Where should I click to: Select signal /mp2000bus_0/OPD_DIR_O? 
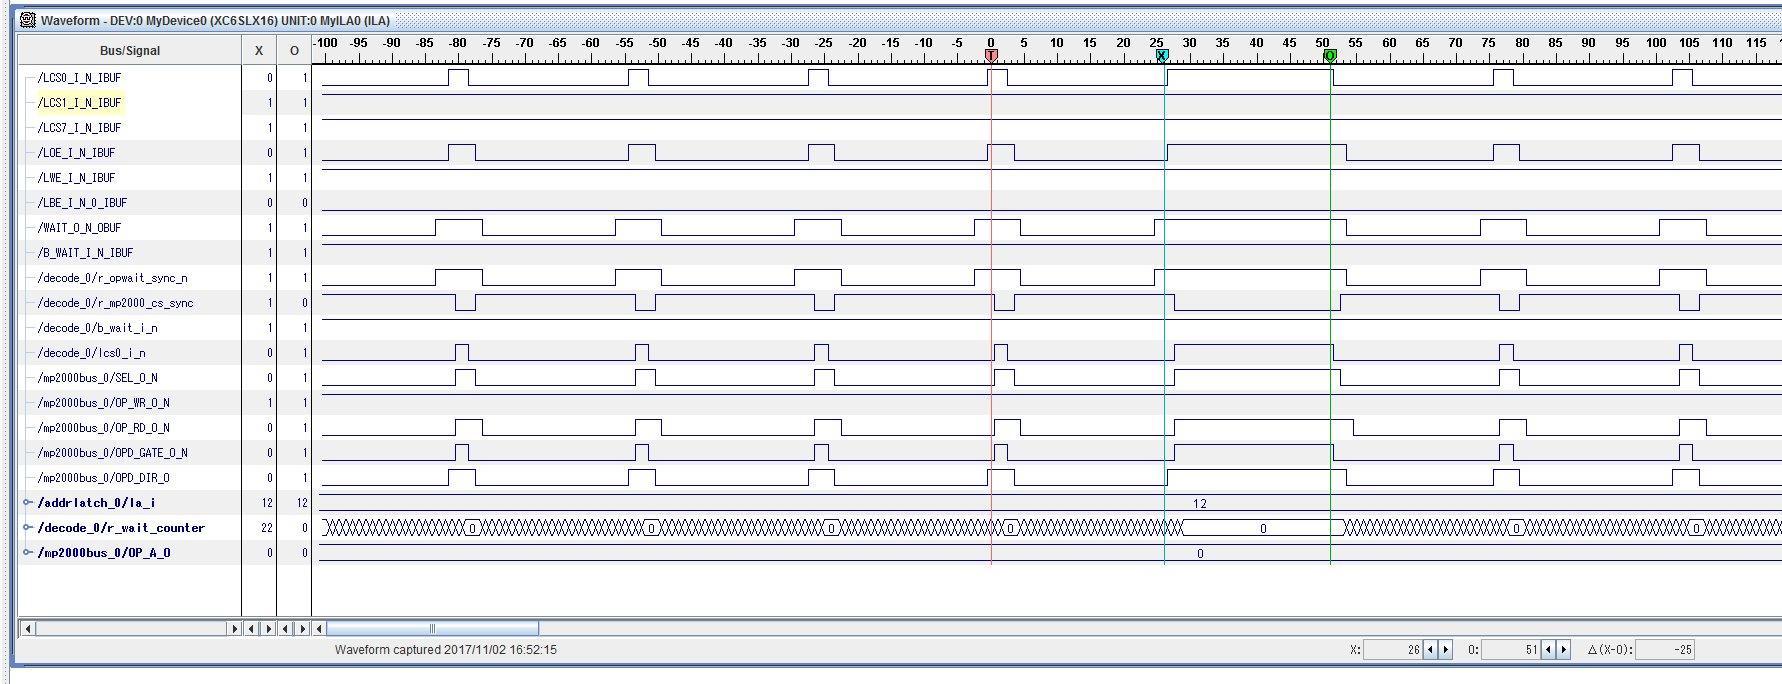(103, 477)
